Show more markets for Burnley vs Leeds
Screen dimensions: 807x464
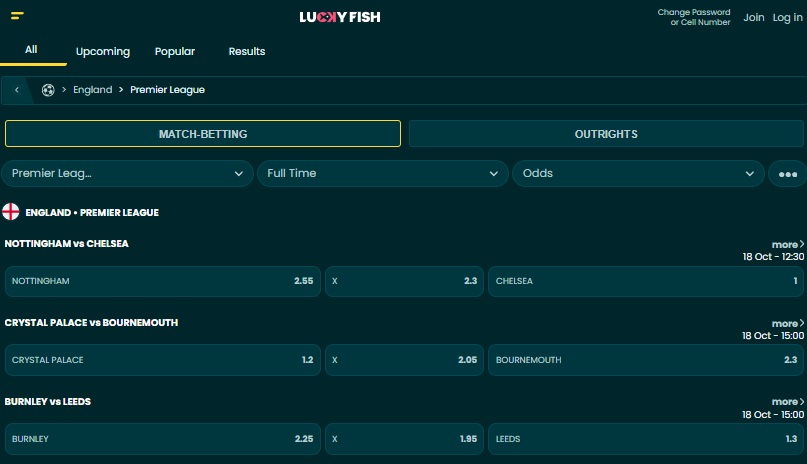pyautogui.click(x=787, y=402)
